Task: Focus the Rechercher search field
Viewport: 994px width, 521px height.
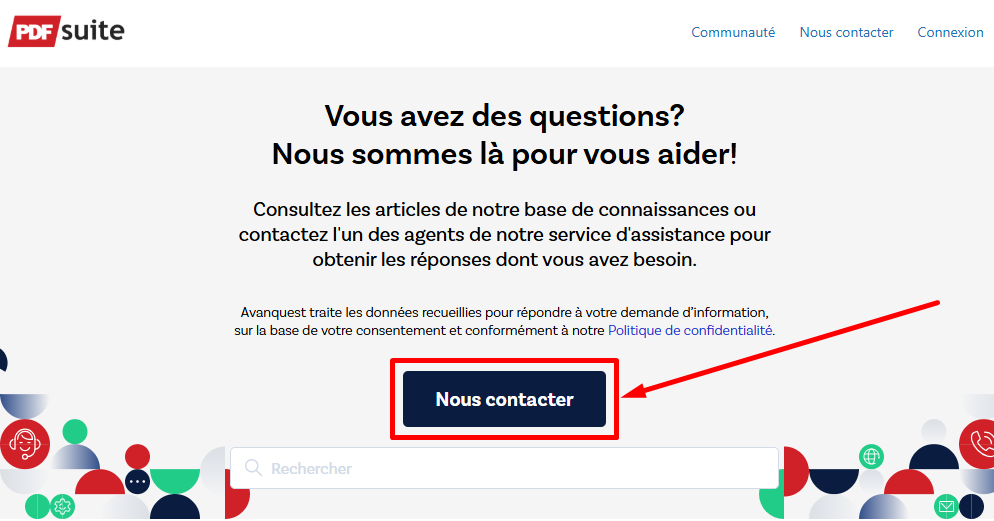Action: click(504, 468)
